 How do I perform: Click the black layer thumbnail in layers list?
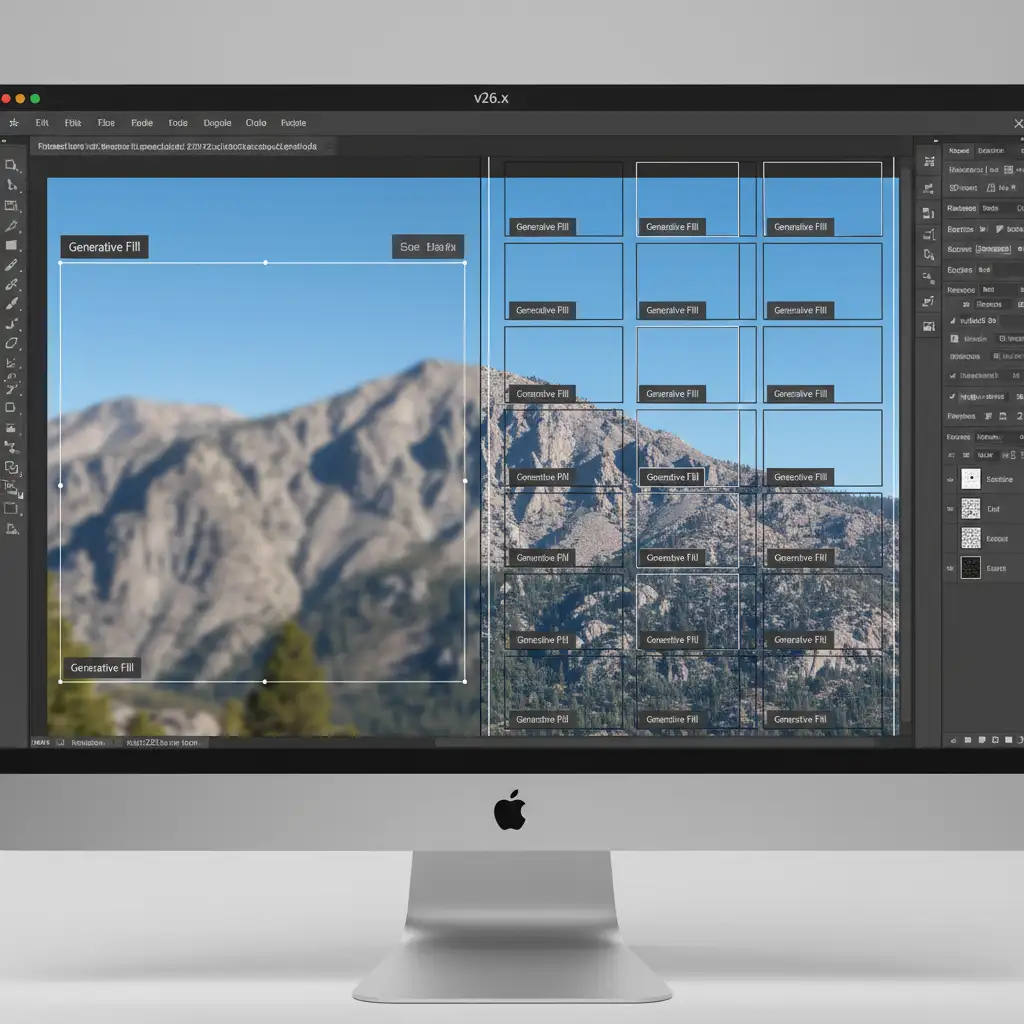[971, 568]
